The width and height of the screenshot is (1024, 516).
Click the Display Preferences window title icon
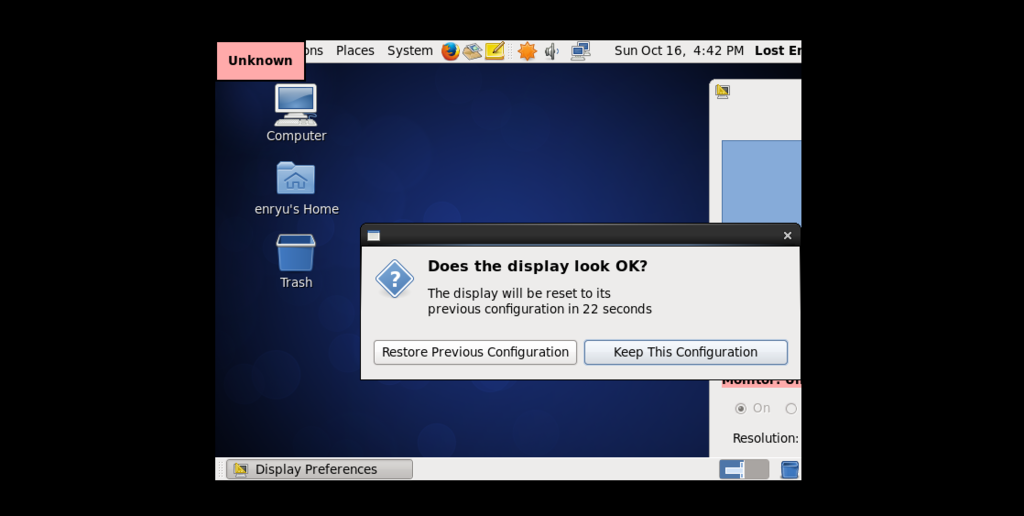722,91
